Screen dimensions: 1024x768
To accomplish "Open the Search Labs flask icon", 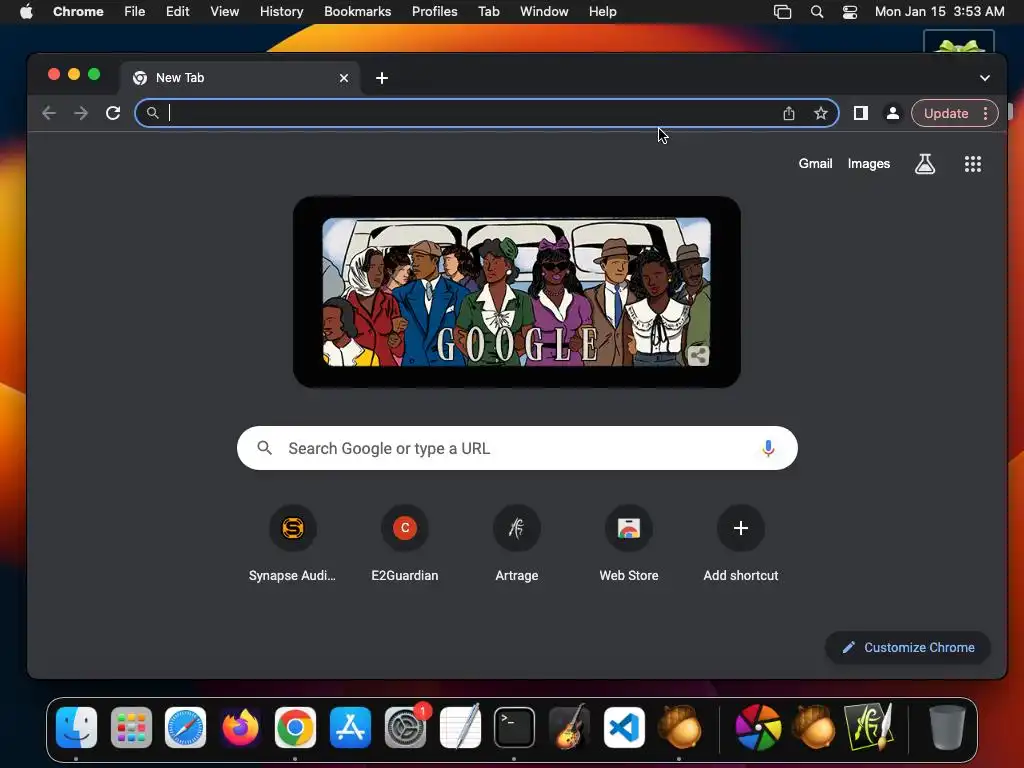I will 925,164.
